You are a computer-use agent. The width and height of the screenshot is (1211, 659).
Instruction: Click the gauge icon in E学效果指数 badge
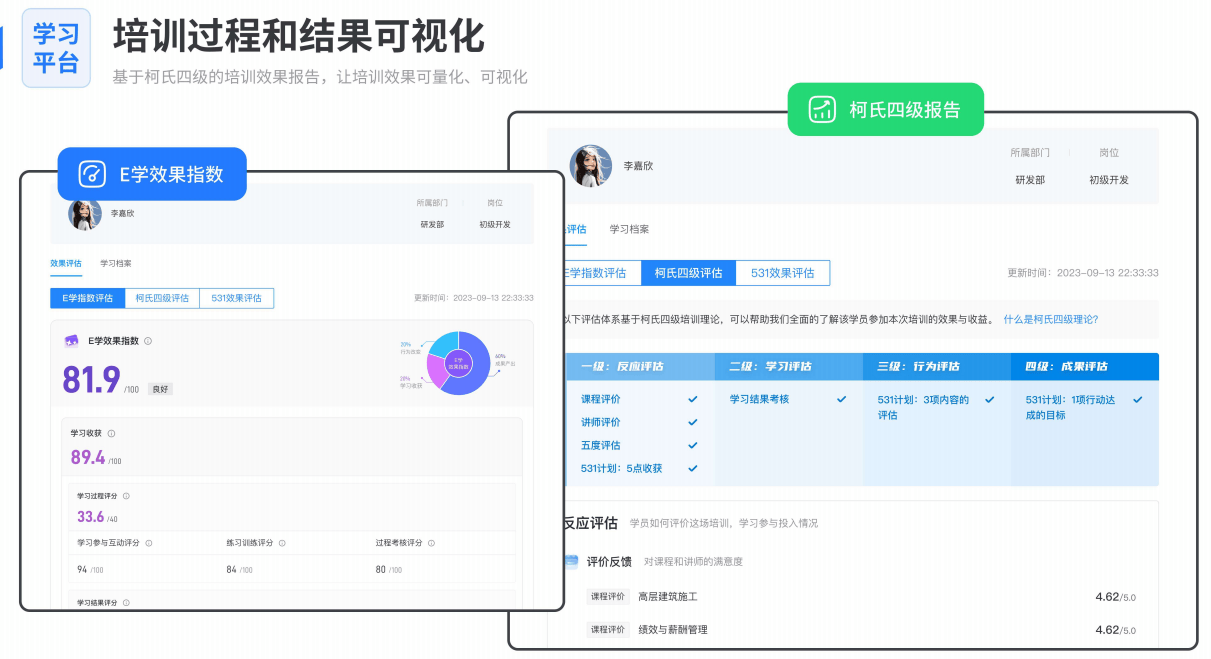click(x=92, y=174)
